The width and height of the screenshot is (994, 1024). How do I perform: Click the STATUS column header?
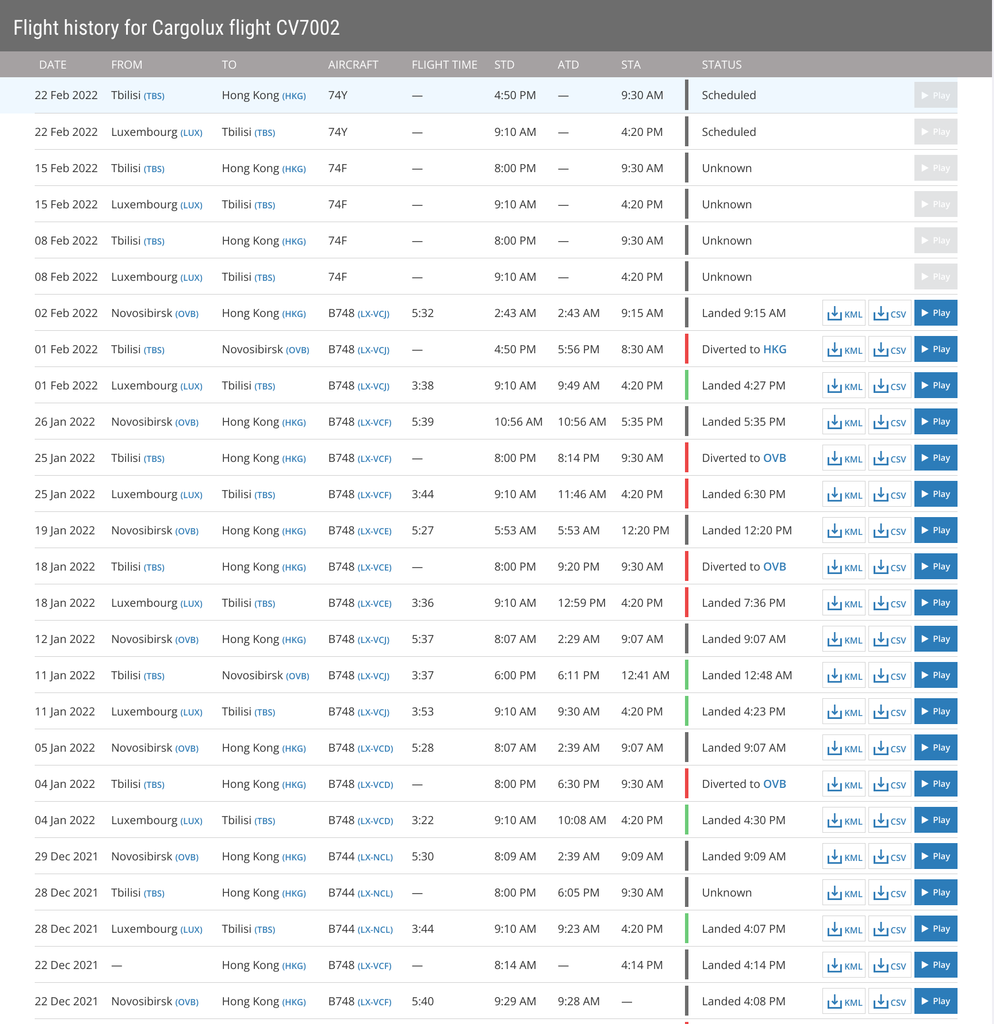pyautogui.click(x=722, y=65)
